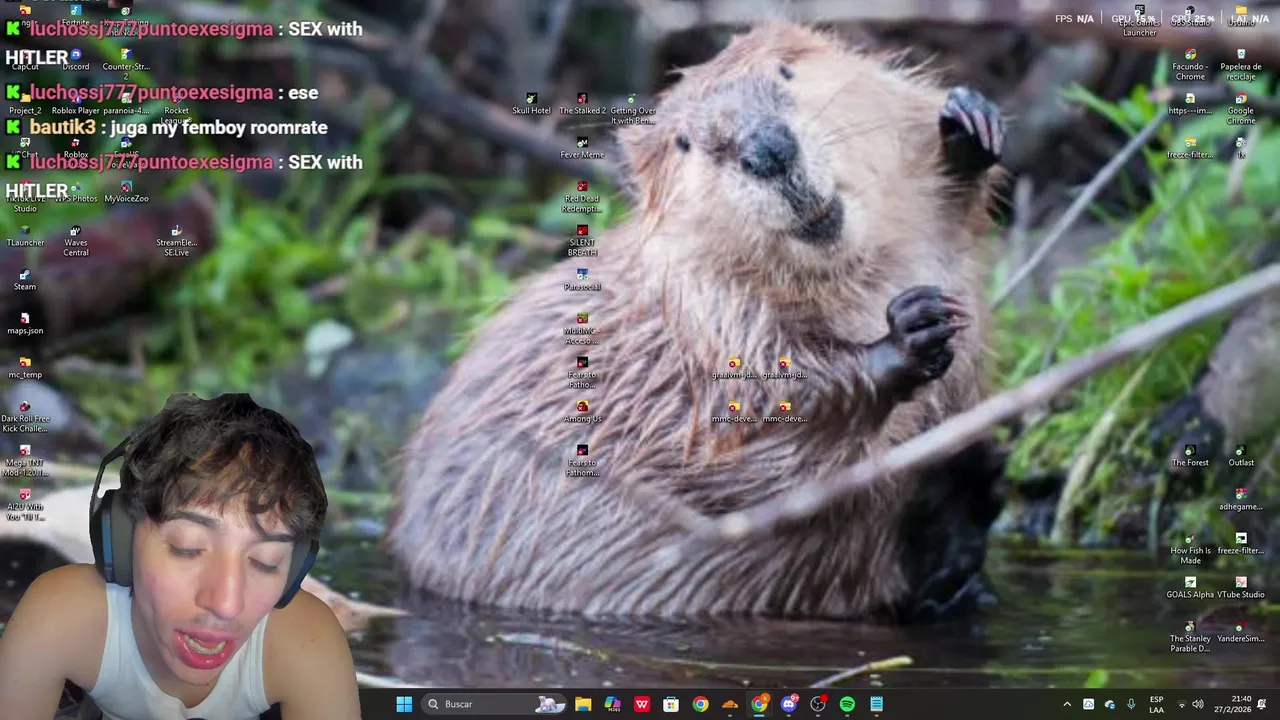Open the Notepad taskbar icon
This screenshot has width=1280, height=720.
click(877, 704)
